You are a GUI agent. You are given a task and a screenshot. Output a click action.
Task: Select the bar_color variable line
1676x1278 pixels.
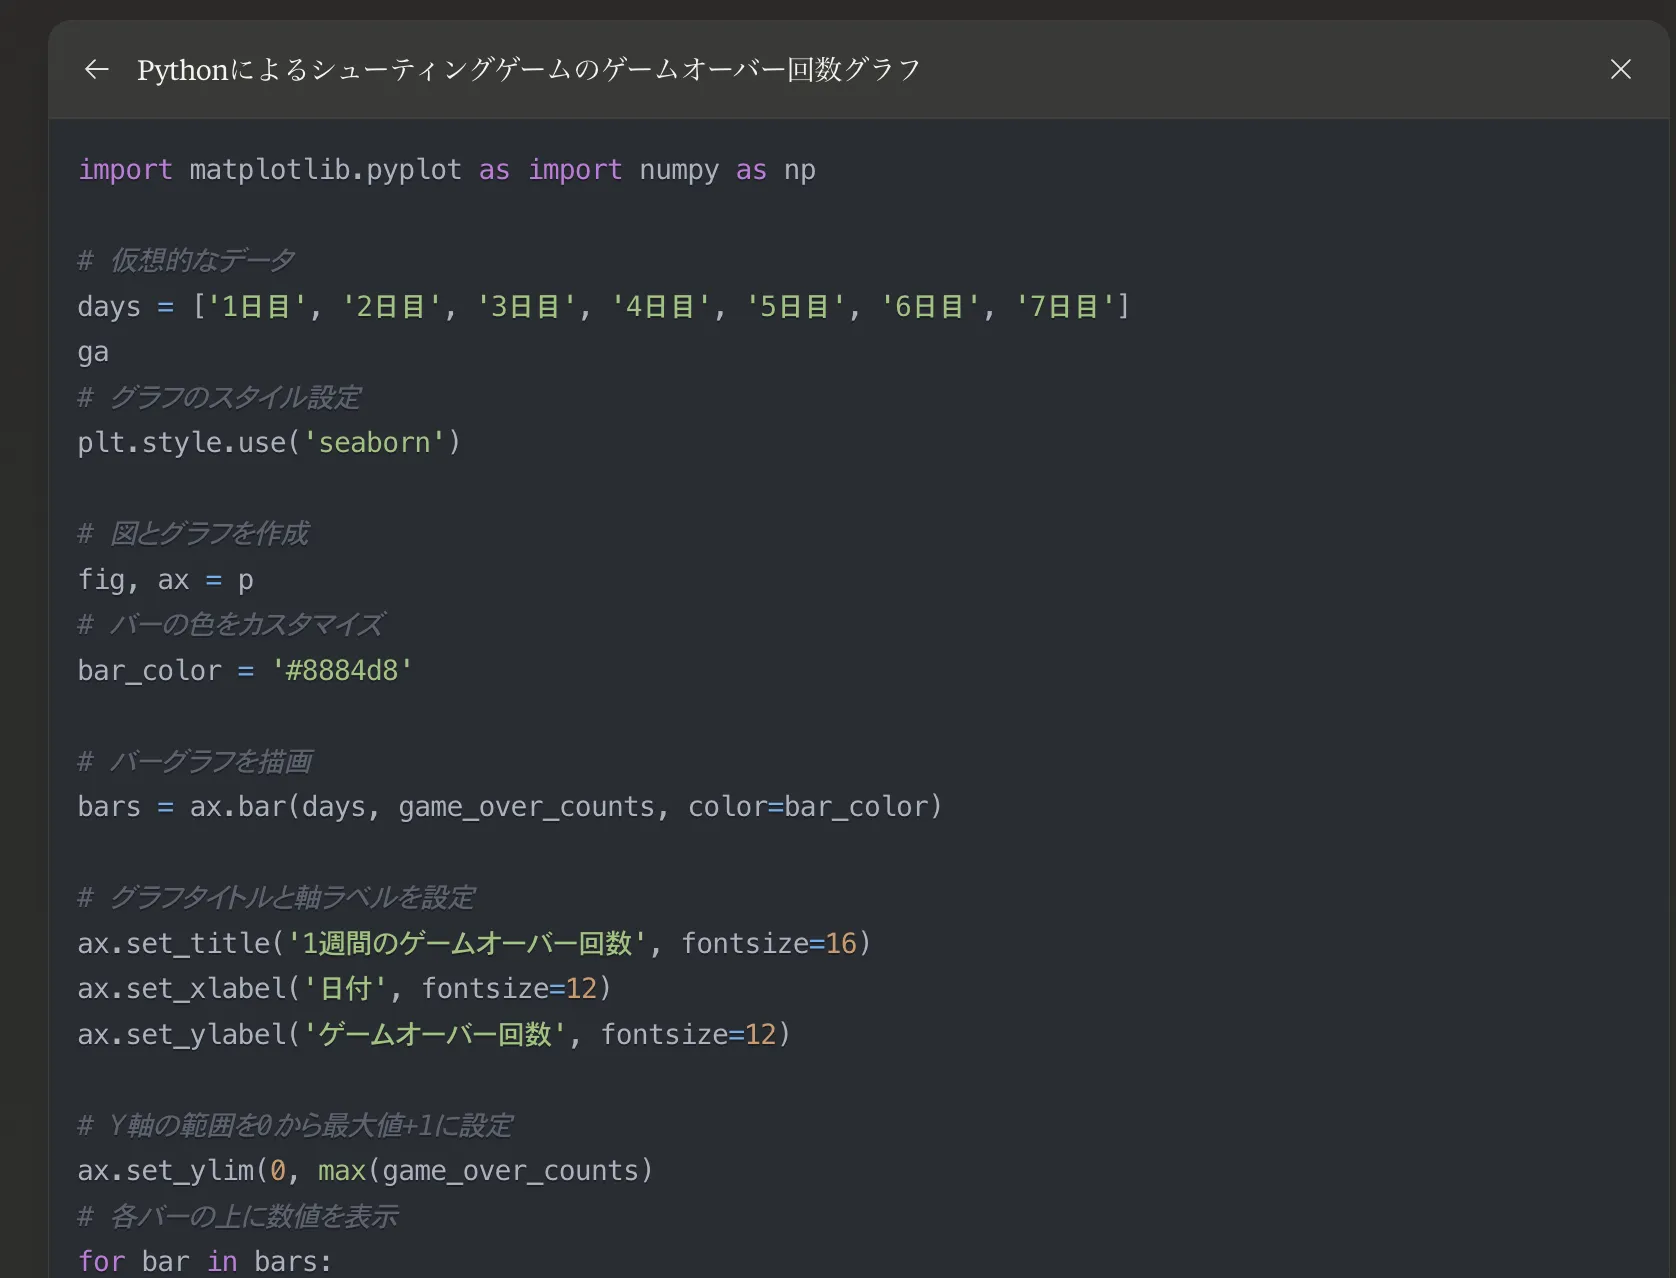click(x=244, y=670)
